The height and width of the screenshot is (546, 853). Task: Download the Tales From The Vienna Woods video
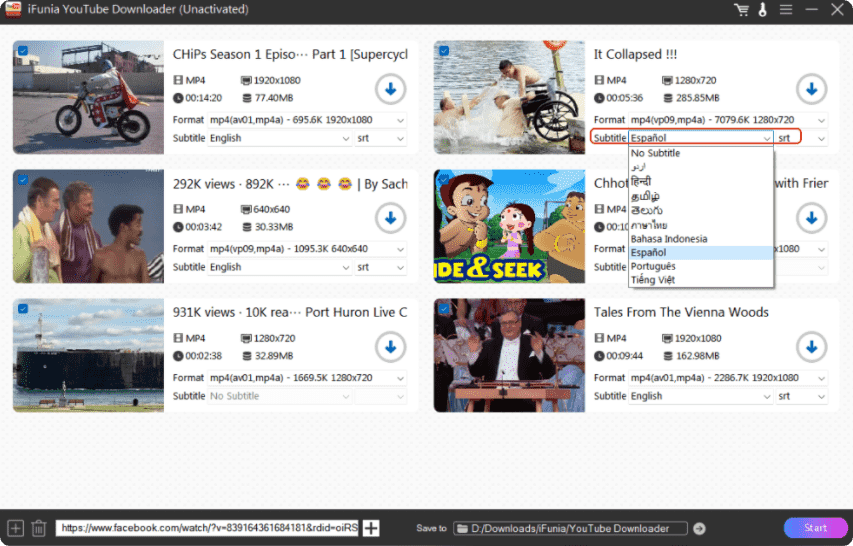tap(811, 347)
